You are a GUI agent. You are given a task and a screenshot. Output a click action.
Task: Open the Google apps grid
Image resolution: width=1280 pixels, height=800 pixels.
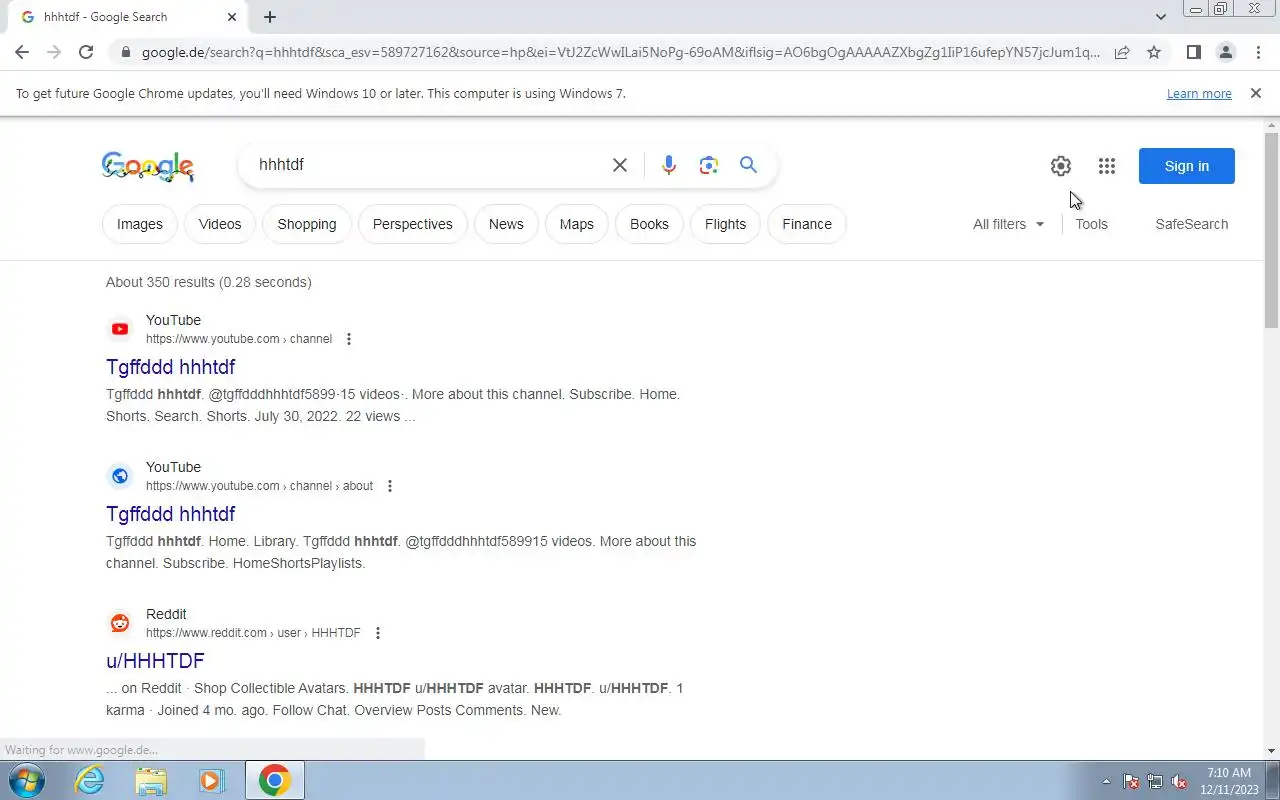tap(1106, 166)
